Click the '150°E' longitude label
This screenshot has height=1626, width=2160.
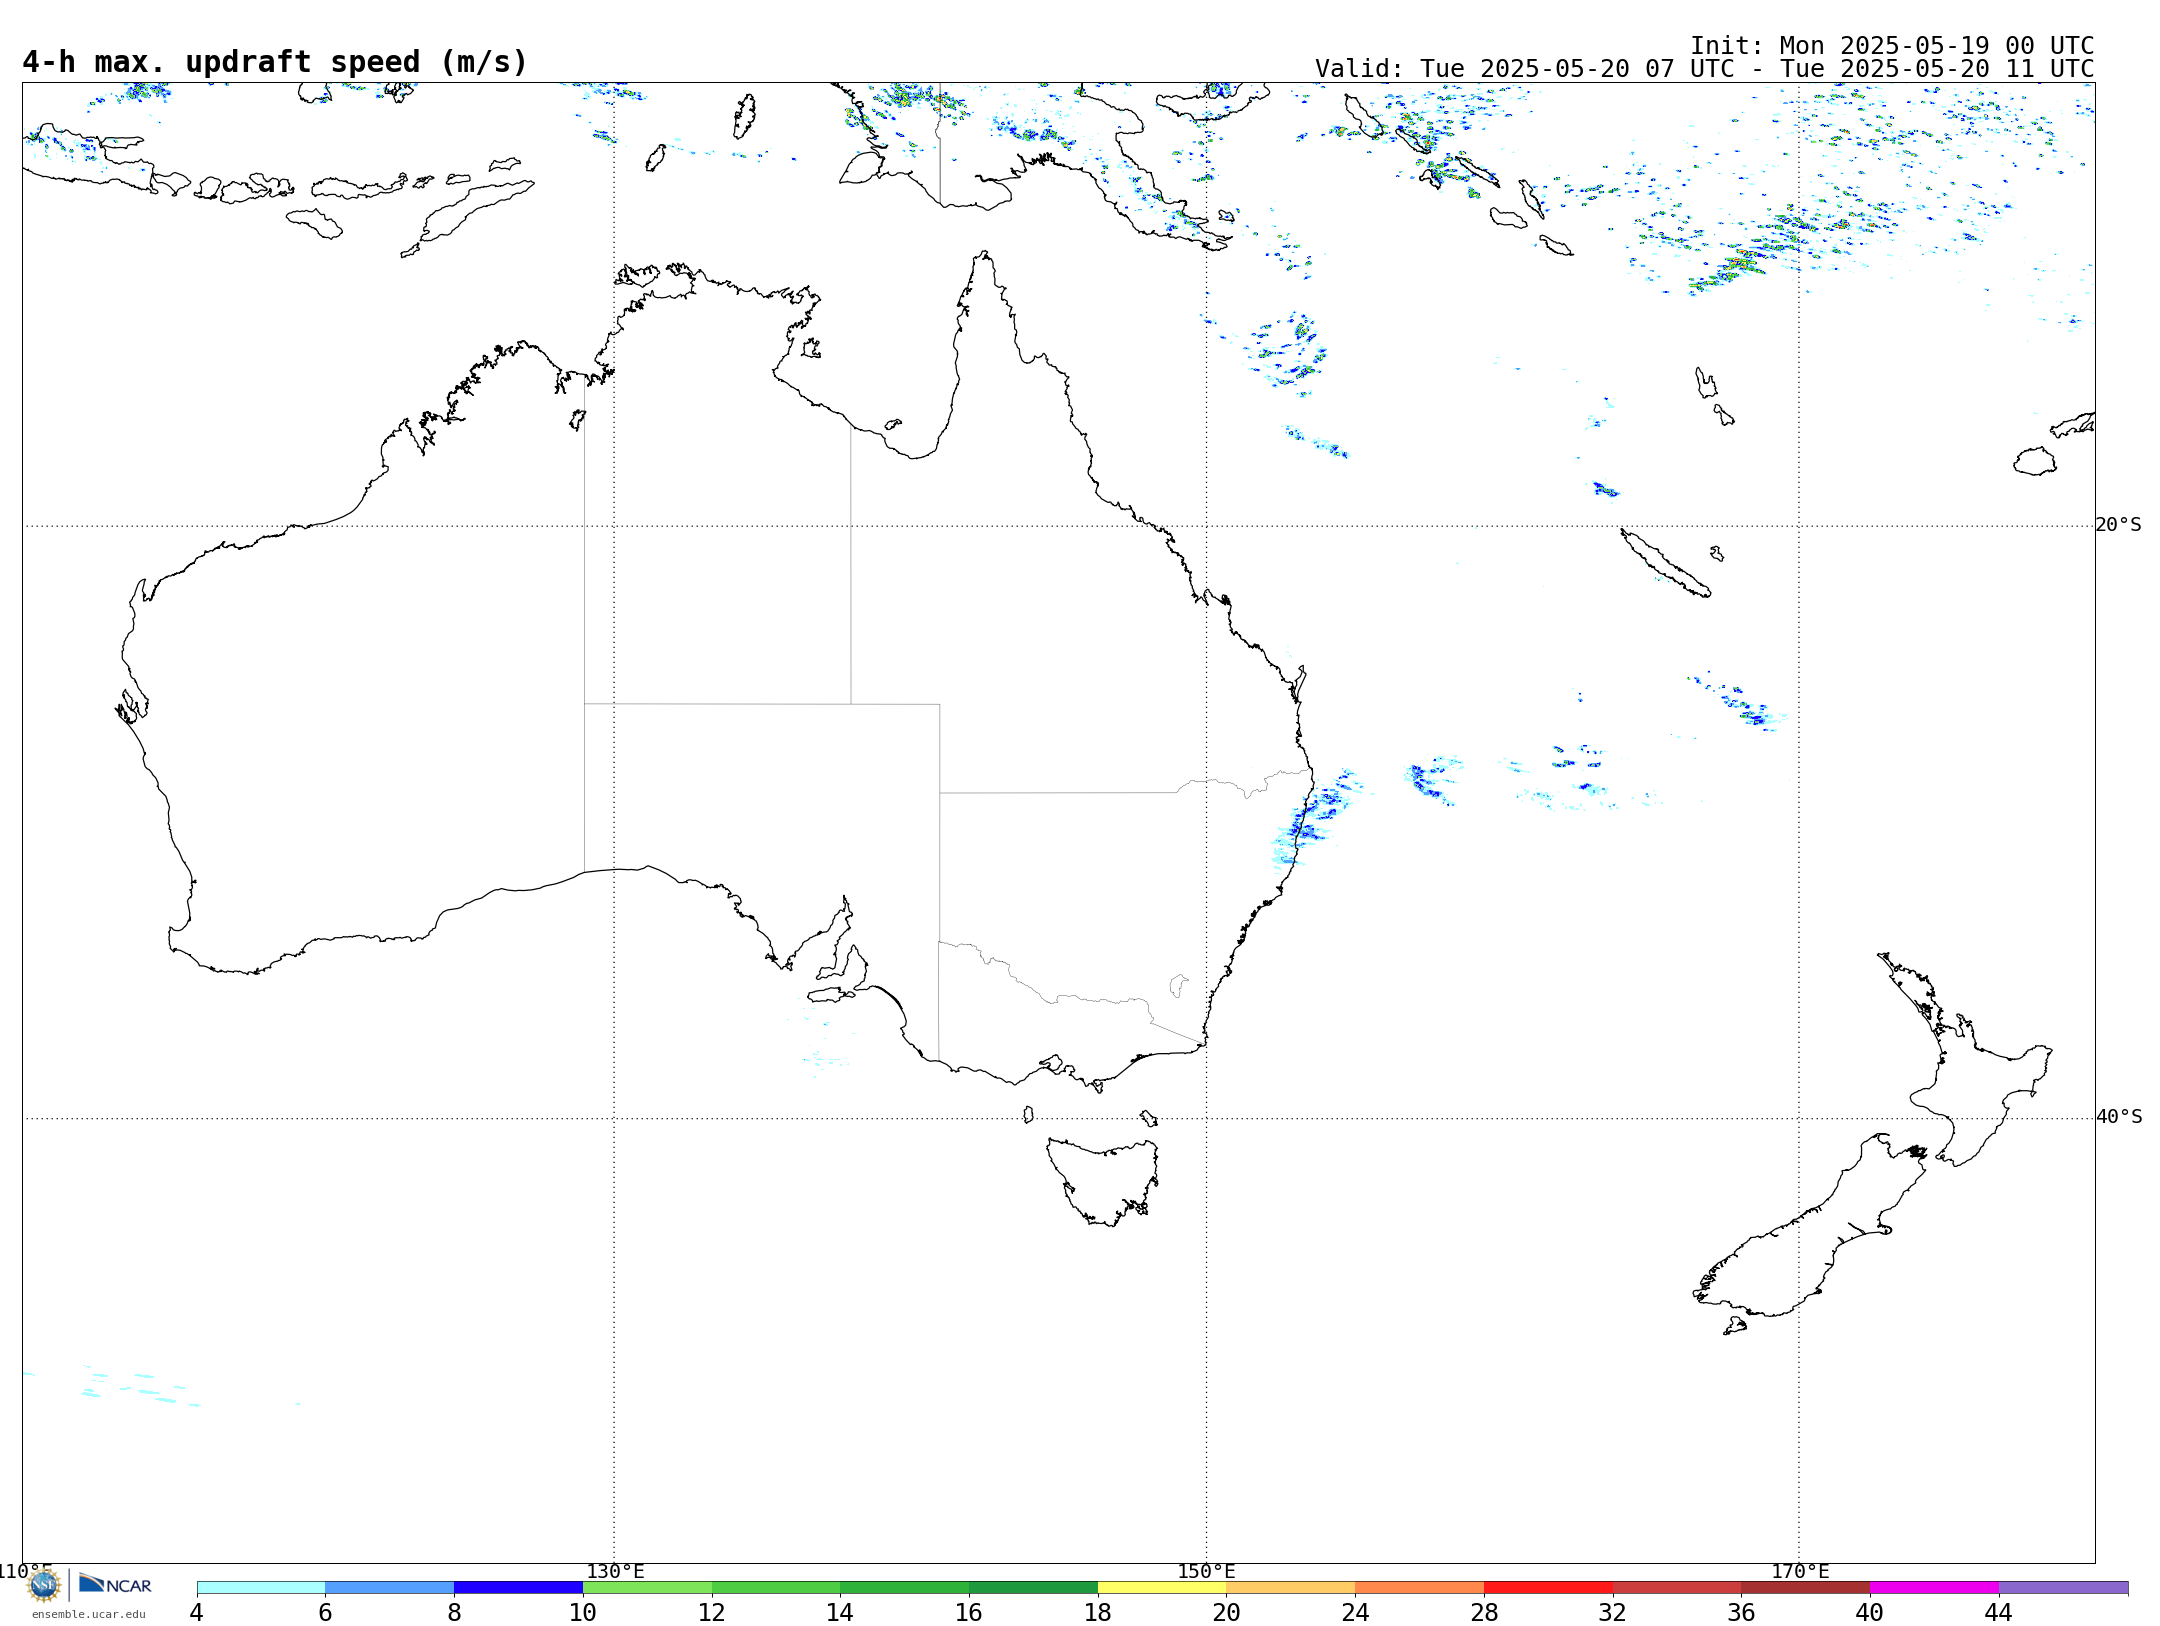(1206, 1571)
